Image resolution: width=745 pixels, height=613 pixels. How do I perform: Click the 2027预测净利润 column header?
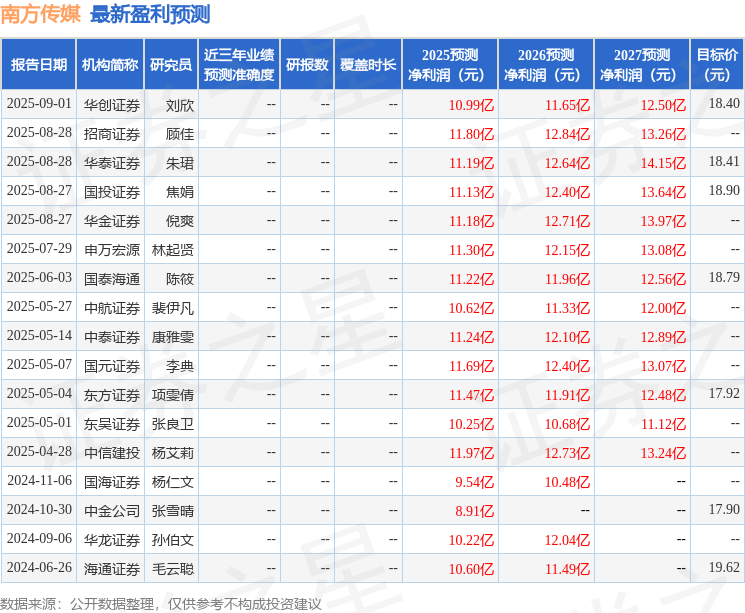pos(642,64)
